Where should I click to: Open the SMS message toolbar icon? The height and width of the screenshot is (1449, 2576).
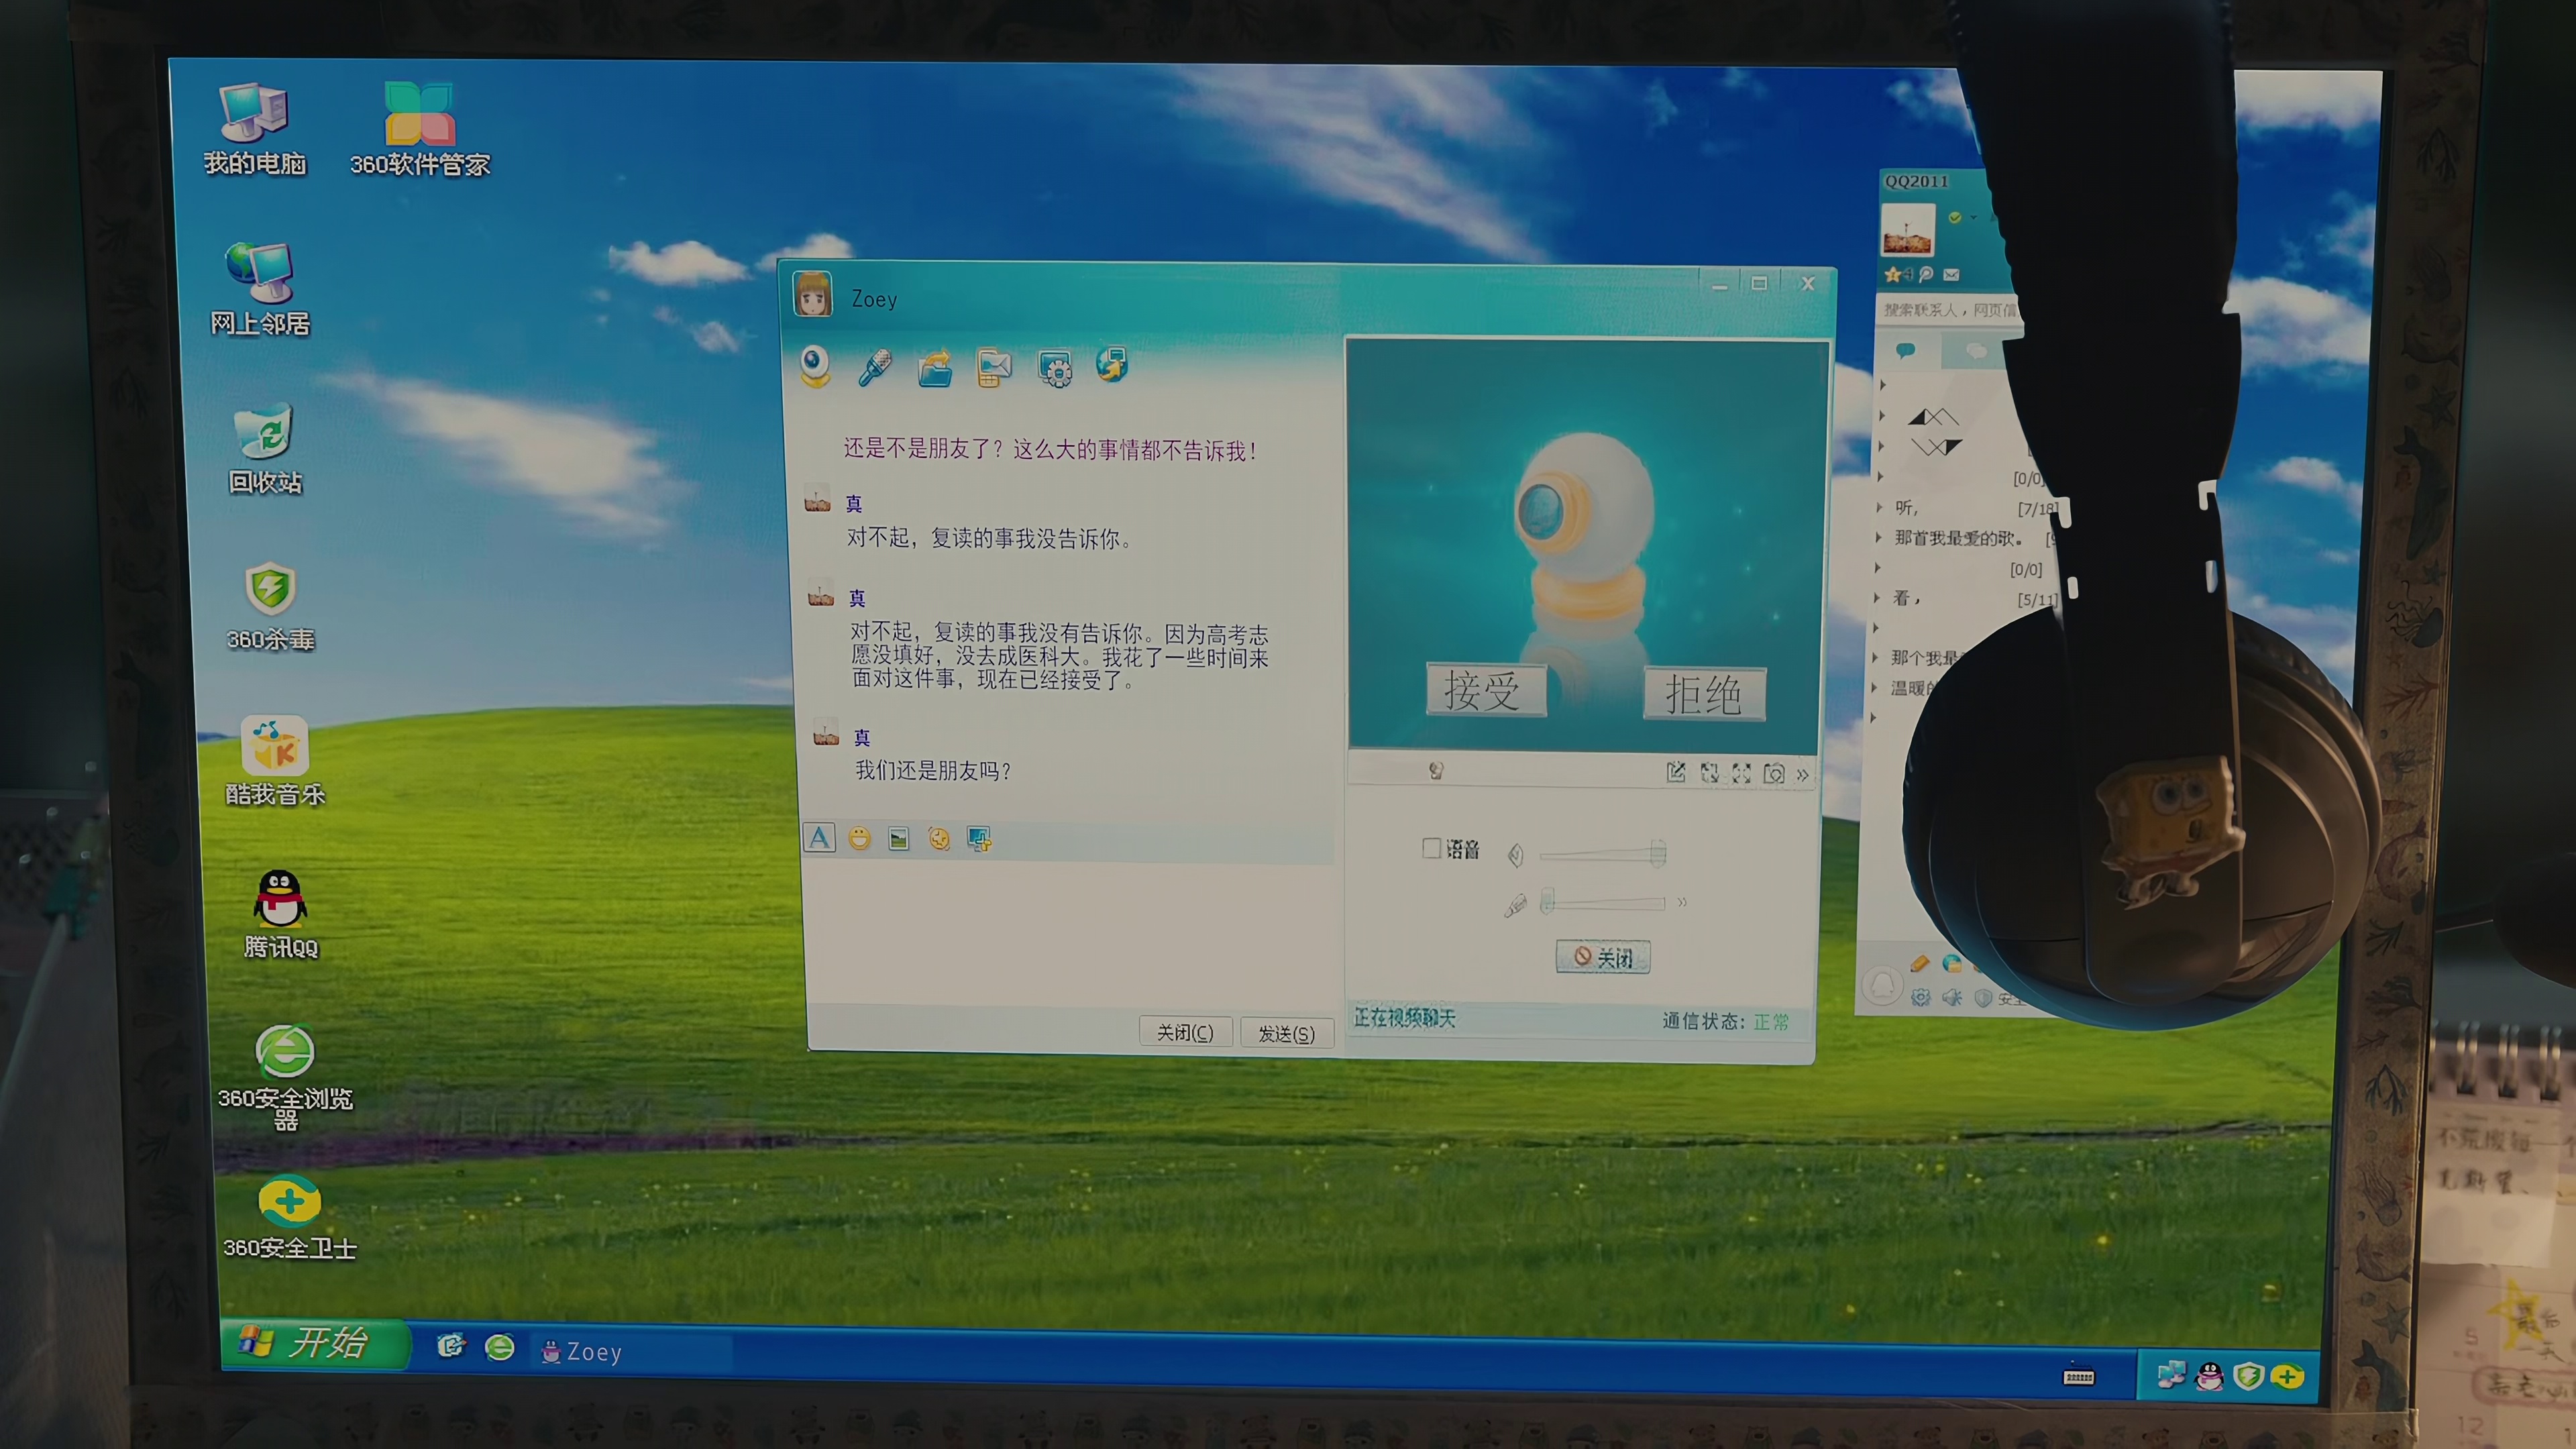pyautogui.click(x=994, y=367)
